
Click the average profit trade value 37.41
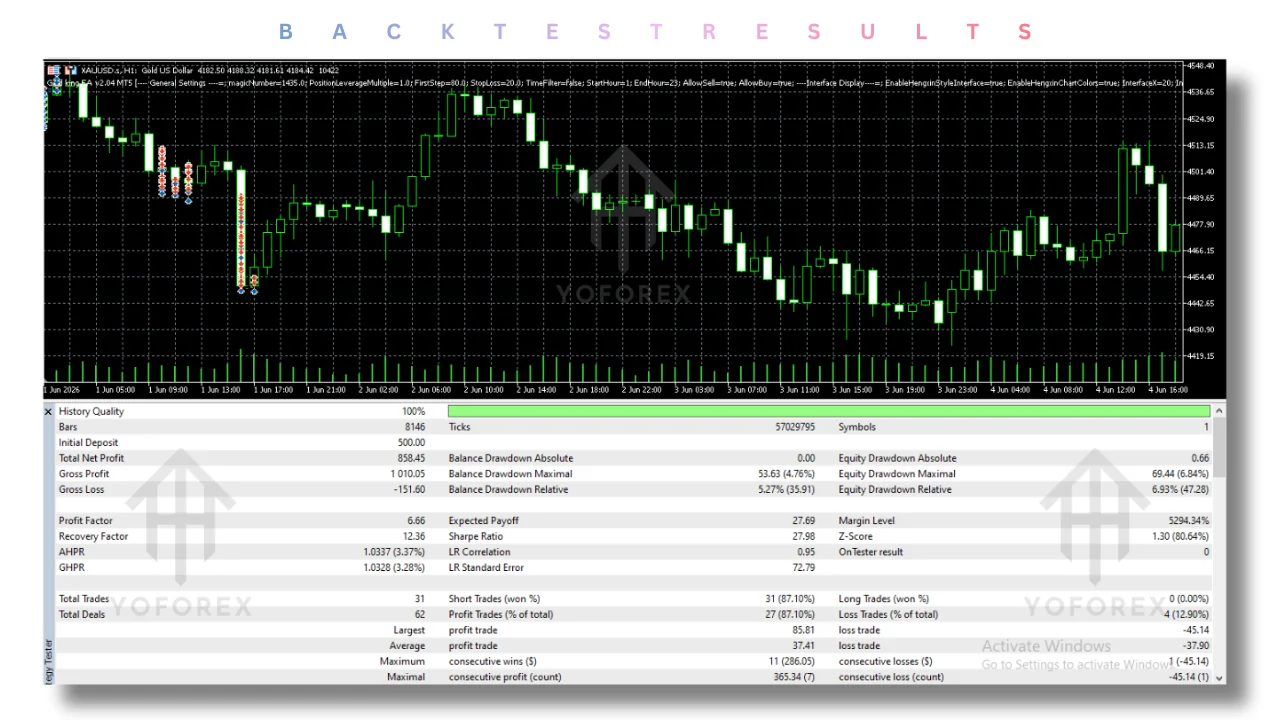pyautogui.click(x=803, y=646)
